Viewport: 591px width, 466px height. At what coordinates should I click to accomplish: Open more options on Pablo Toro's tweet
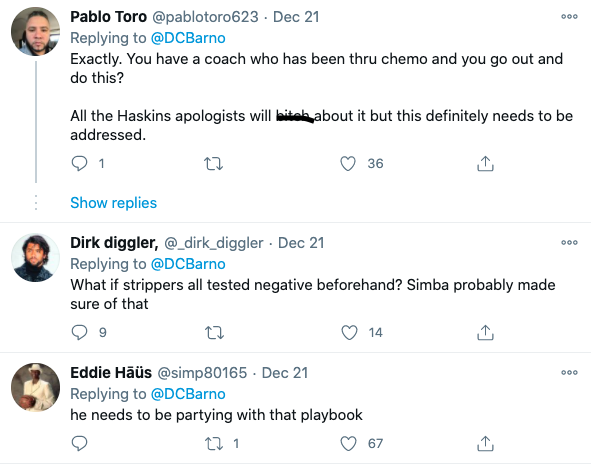(569, 17)
